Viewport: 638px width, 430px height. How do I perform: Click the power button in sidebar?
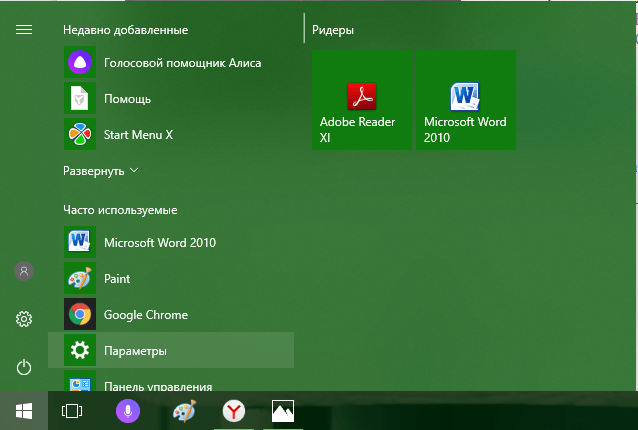[24, 367]
